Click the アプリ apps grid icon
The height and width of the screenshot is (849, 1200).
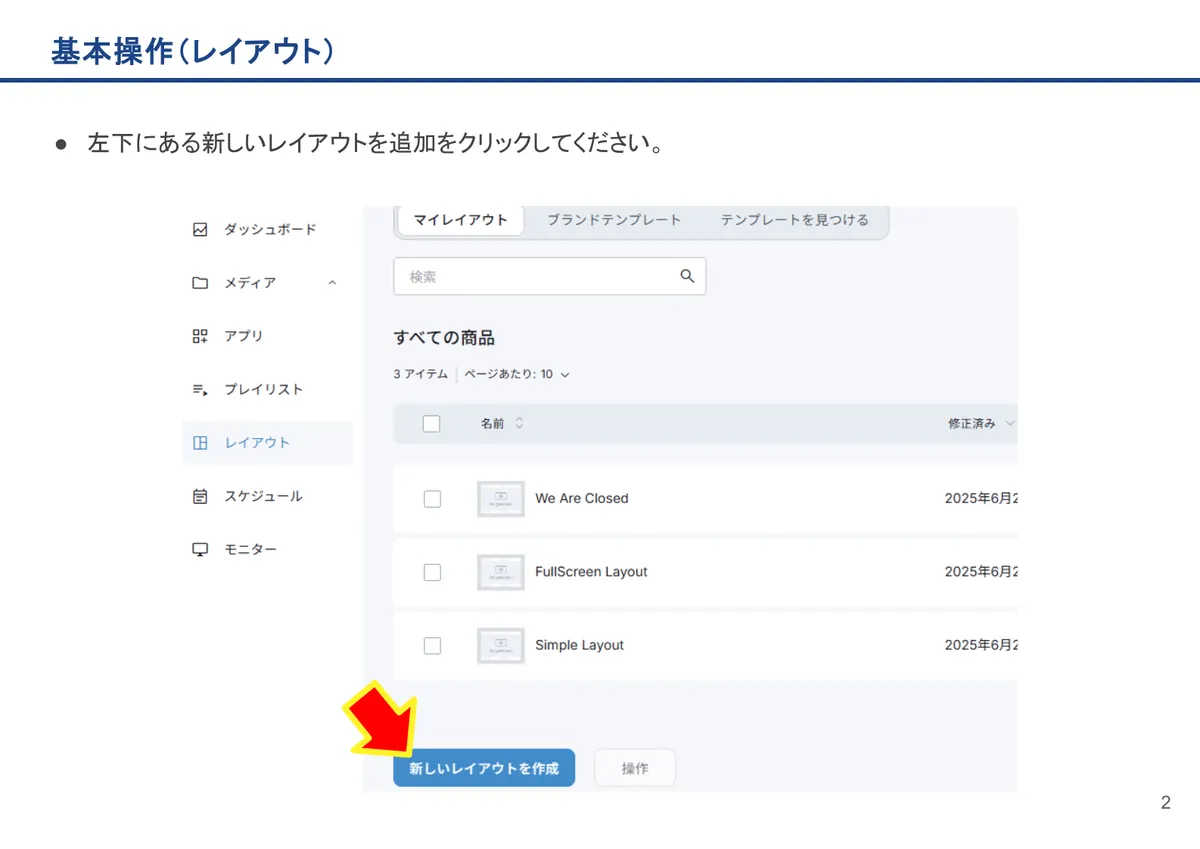point(200,336)
